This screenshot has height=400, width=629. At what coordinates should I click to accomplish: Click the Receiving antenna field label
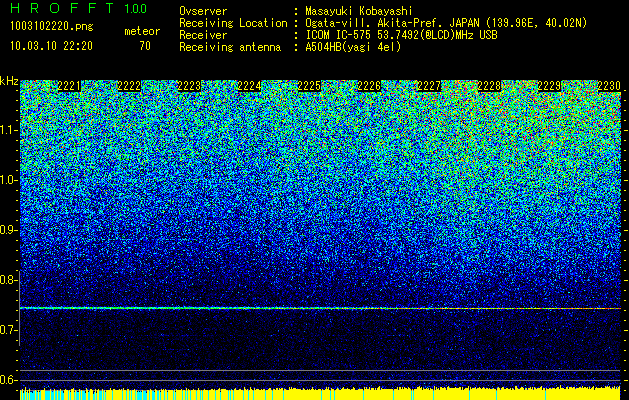[230, 47]
